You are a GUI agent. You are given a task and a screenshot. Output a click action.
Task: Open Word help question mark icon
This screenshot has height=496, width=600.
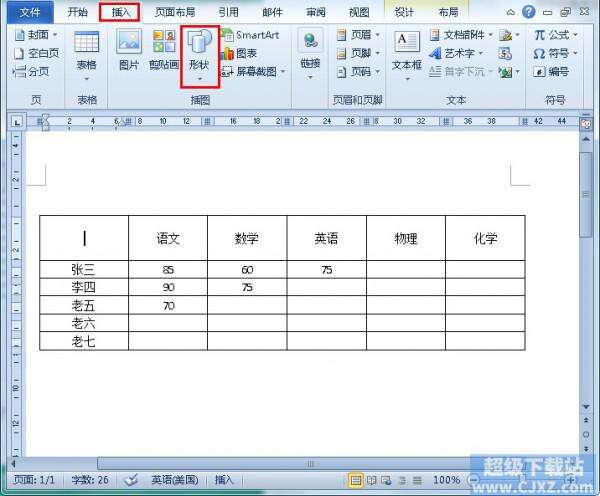click(528, 12)
